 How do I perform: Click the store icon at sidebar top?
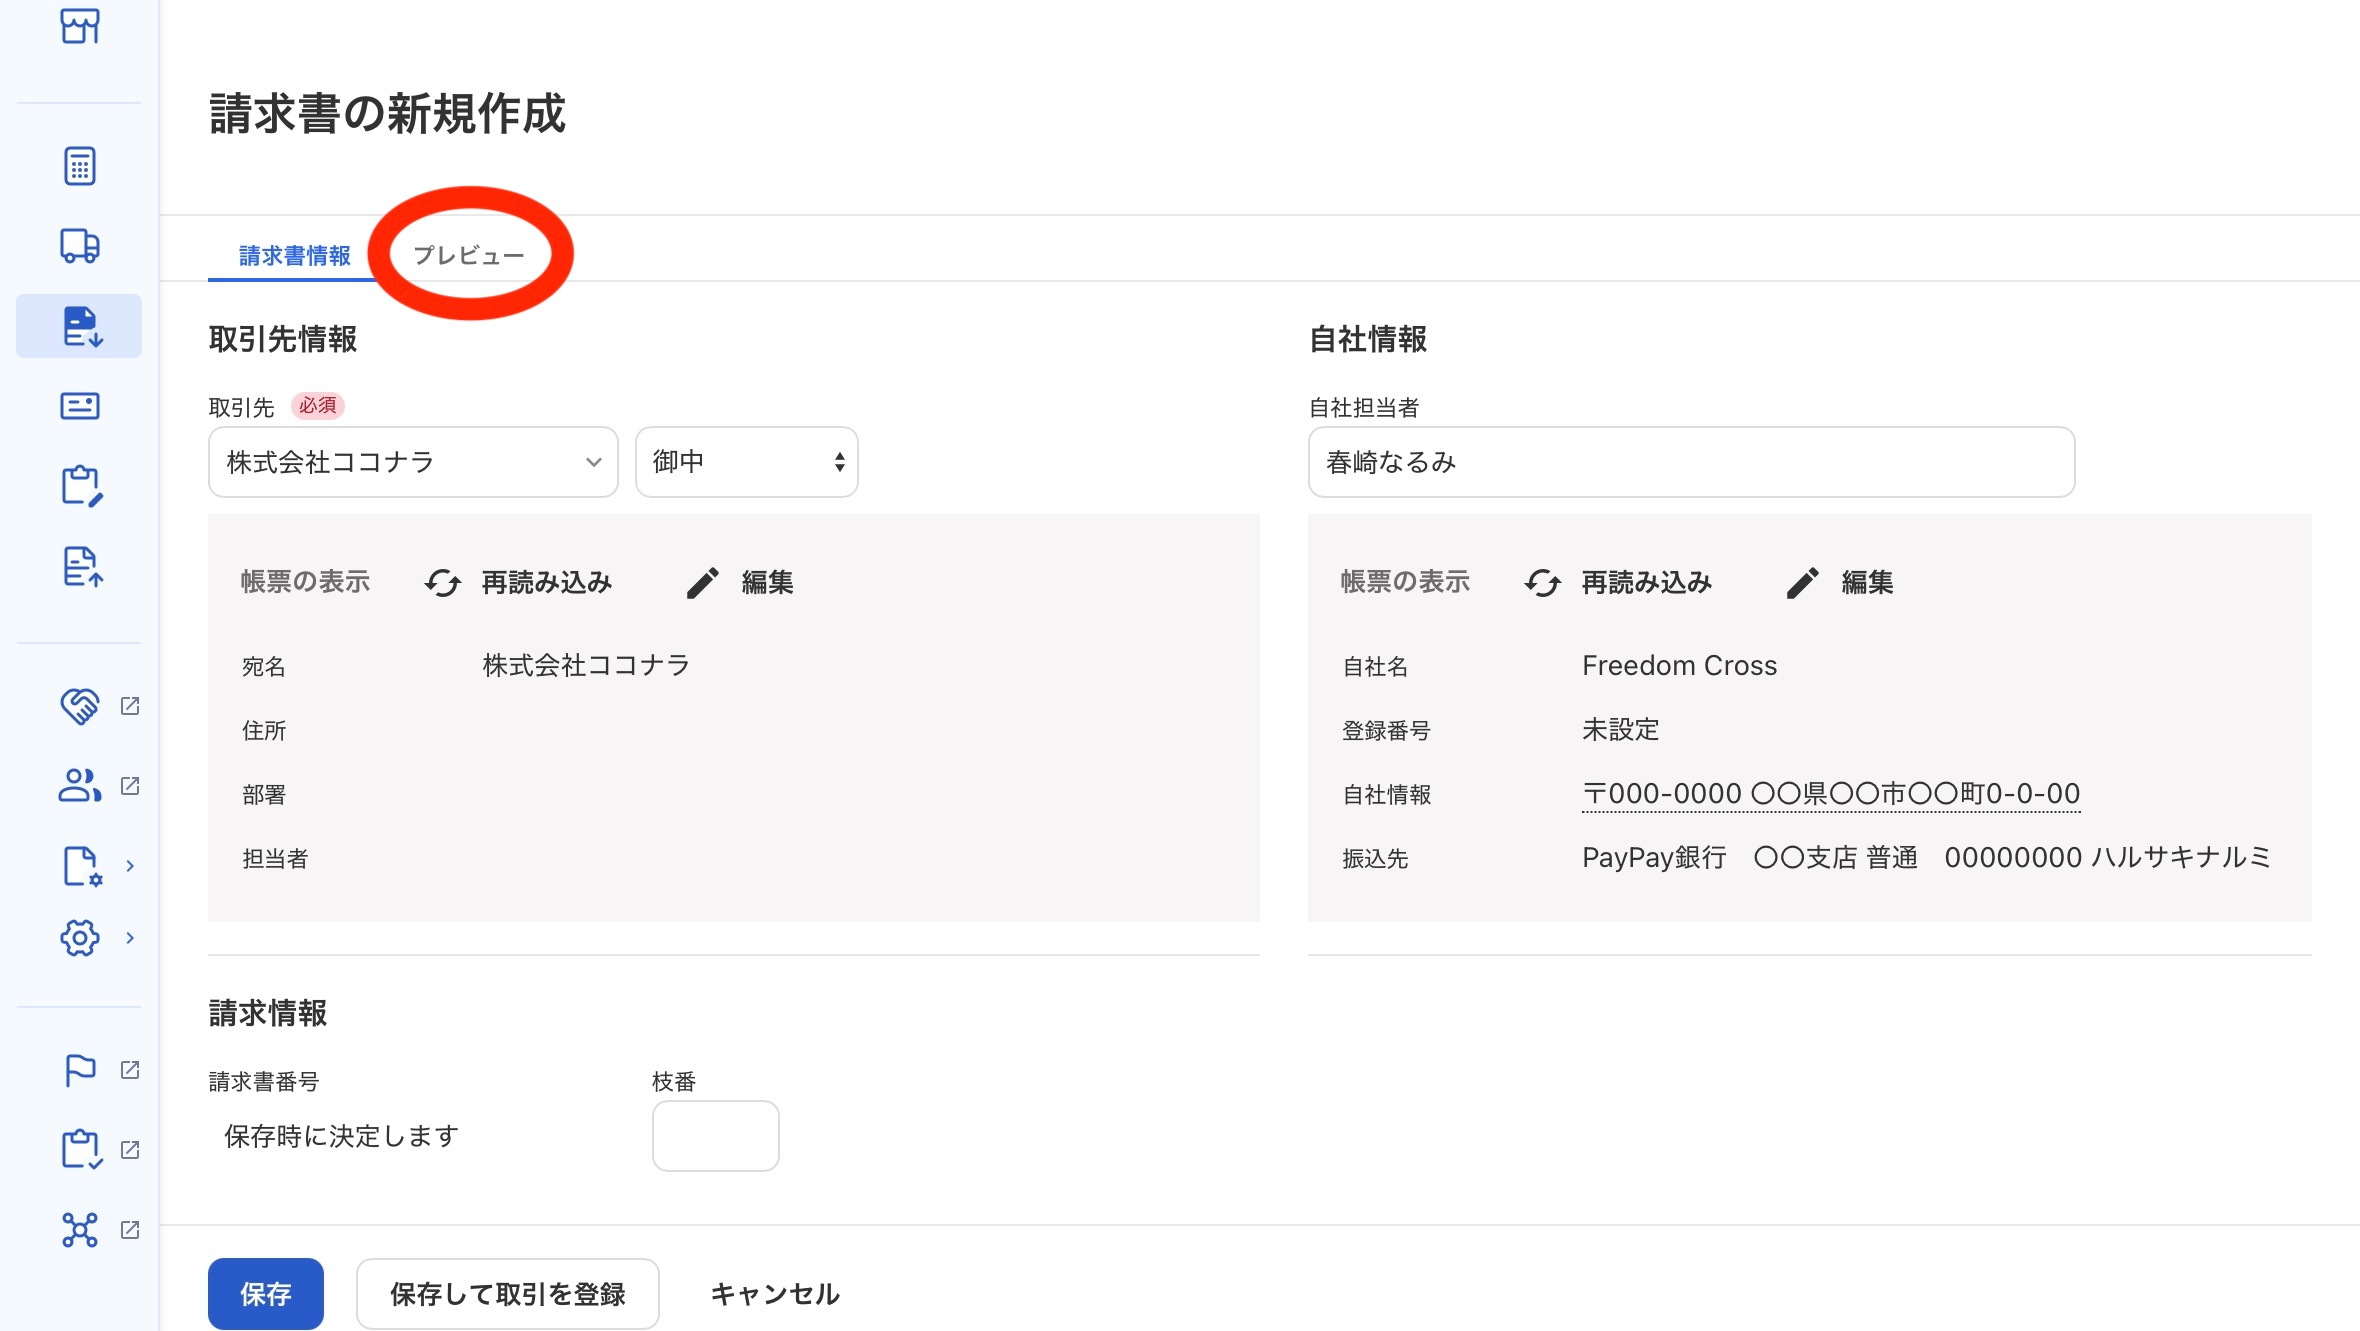pos(79,26)
